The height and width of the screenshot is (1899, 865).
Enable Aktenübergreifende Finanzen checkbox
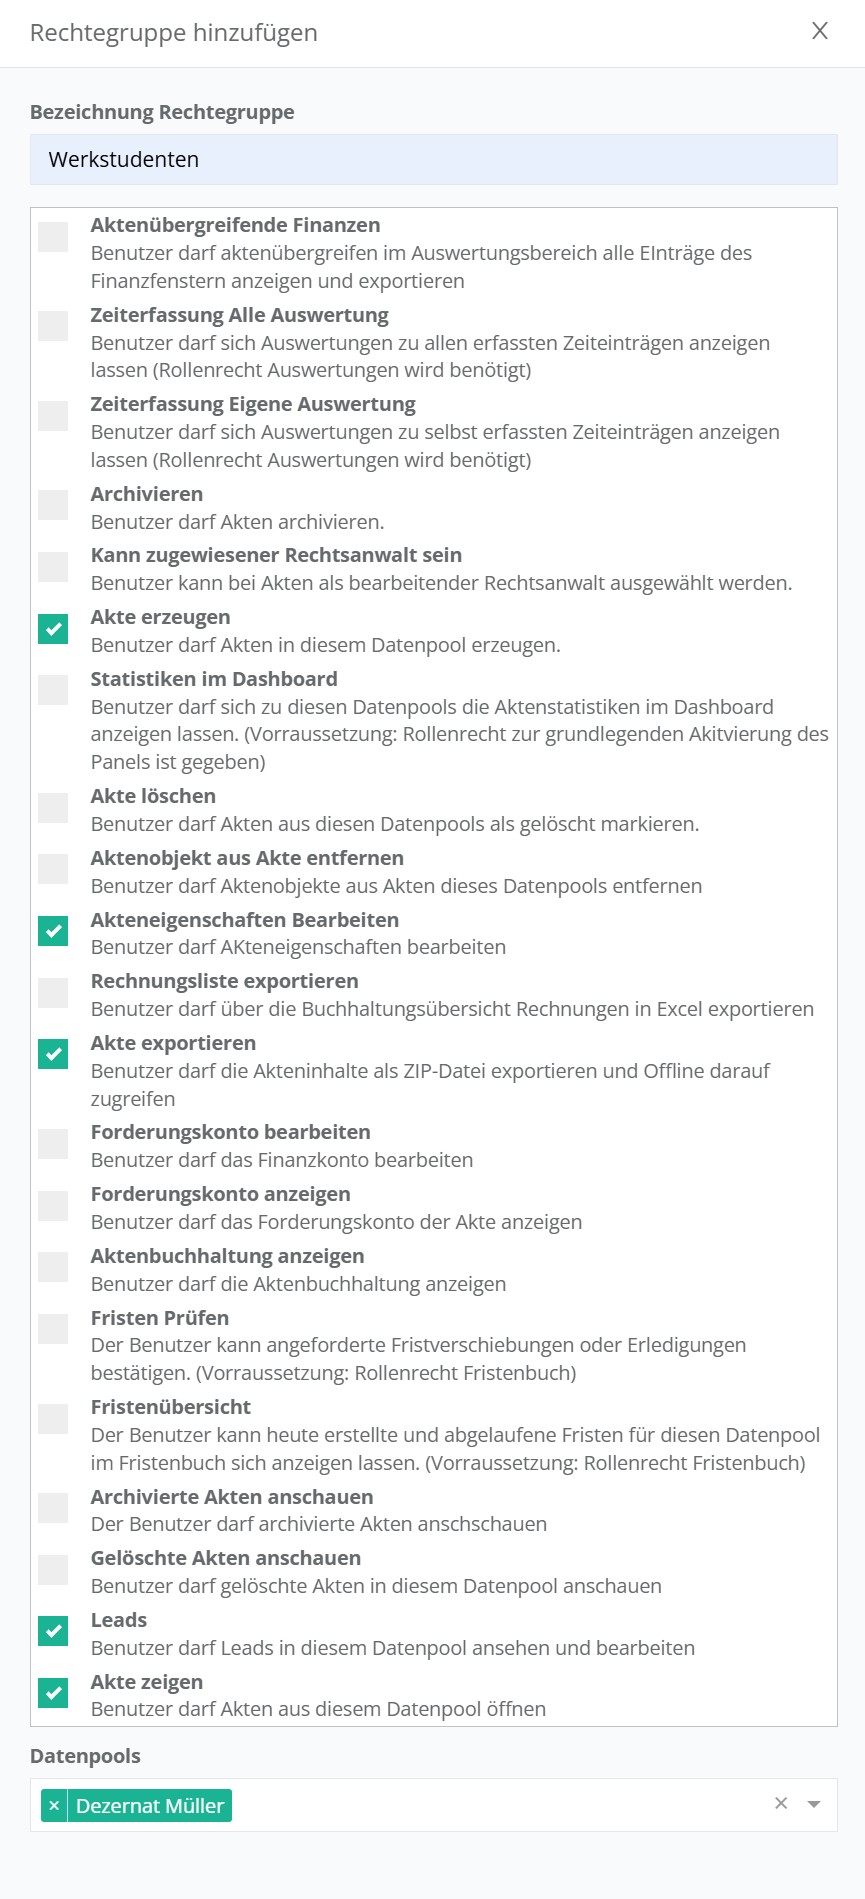click(x=53, y=237)
